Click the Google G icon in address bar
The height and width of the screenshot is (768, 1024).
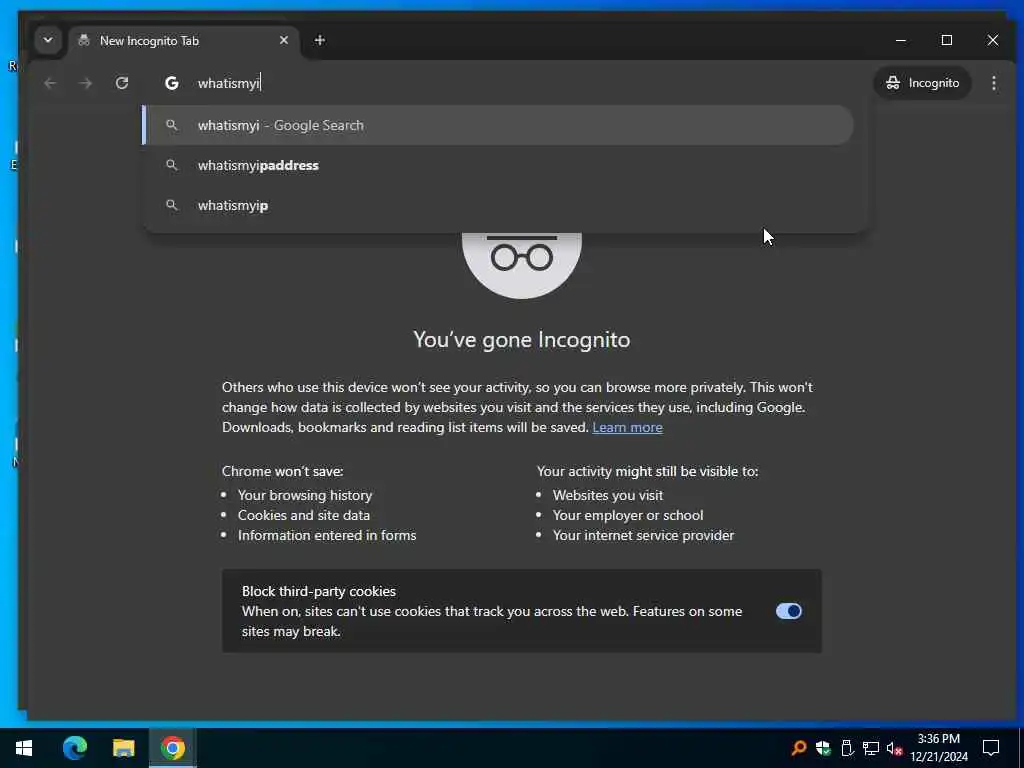(x=172, y=83)
